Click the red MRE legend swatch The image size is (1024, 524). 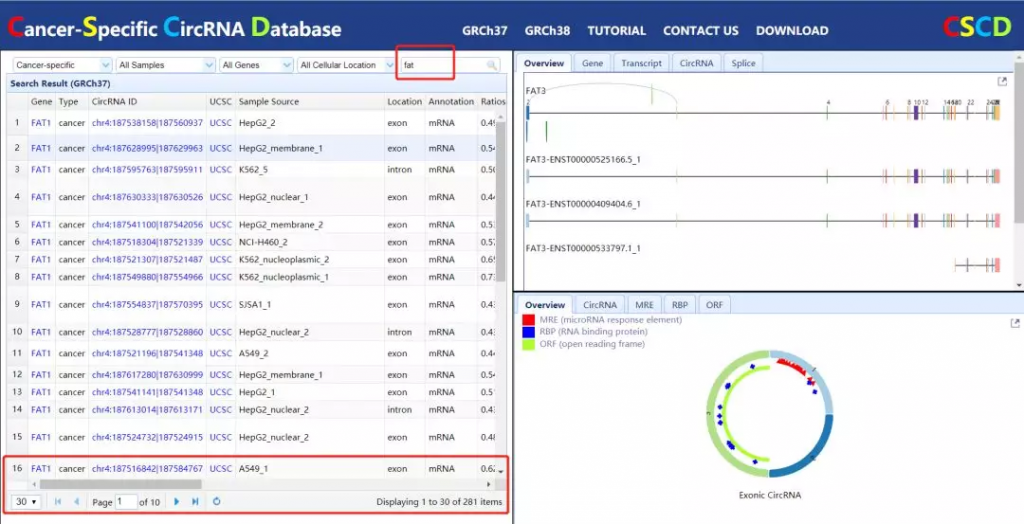529,320
